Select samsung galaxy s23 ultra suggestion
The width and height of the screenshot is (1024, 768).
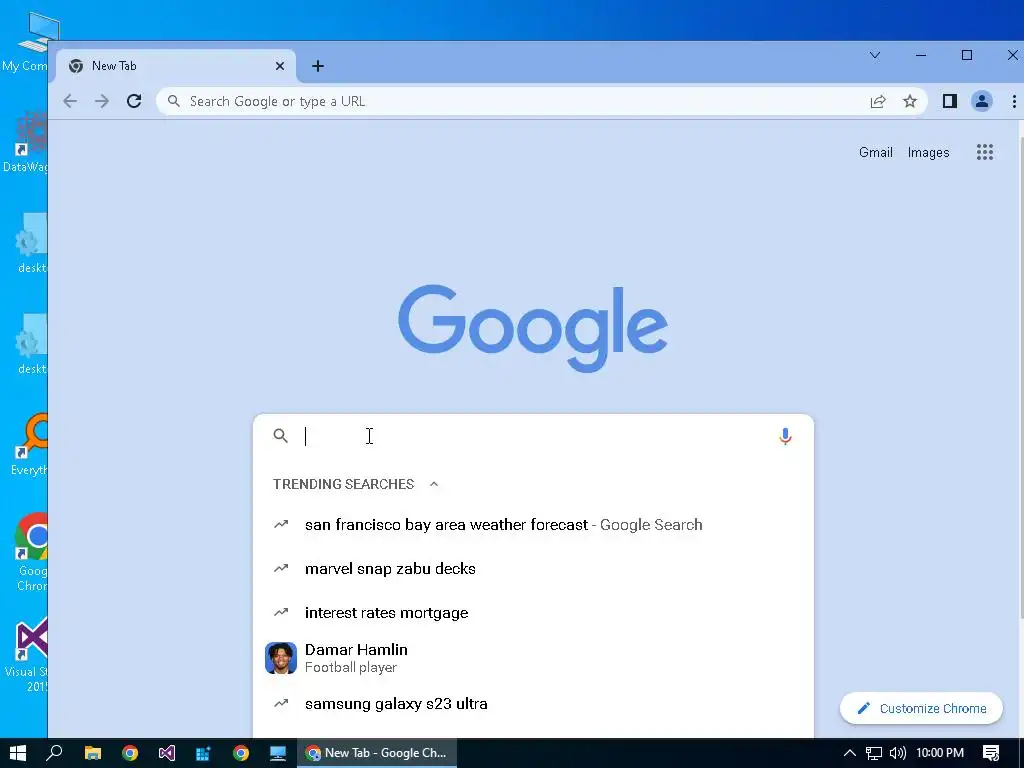[x=534, y=703]
